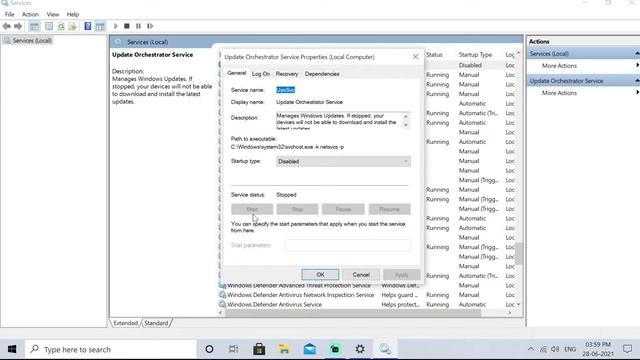
Task: Collapse Update Orchestrator Service actions section
Action: (637, 81)
